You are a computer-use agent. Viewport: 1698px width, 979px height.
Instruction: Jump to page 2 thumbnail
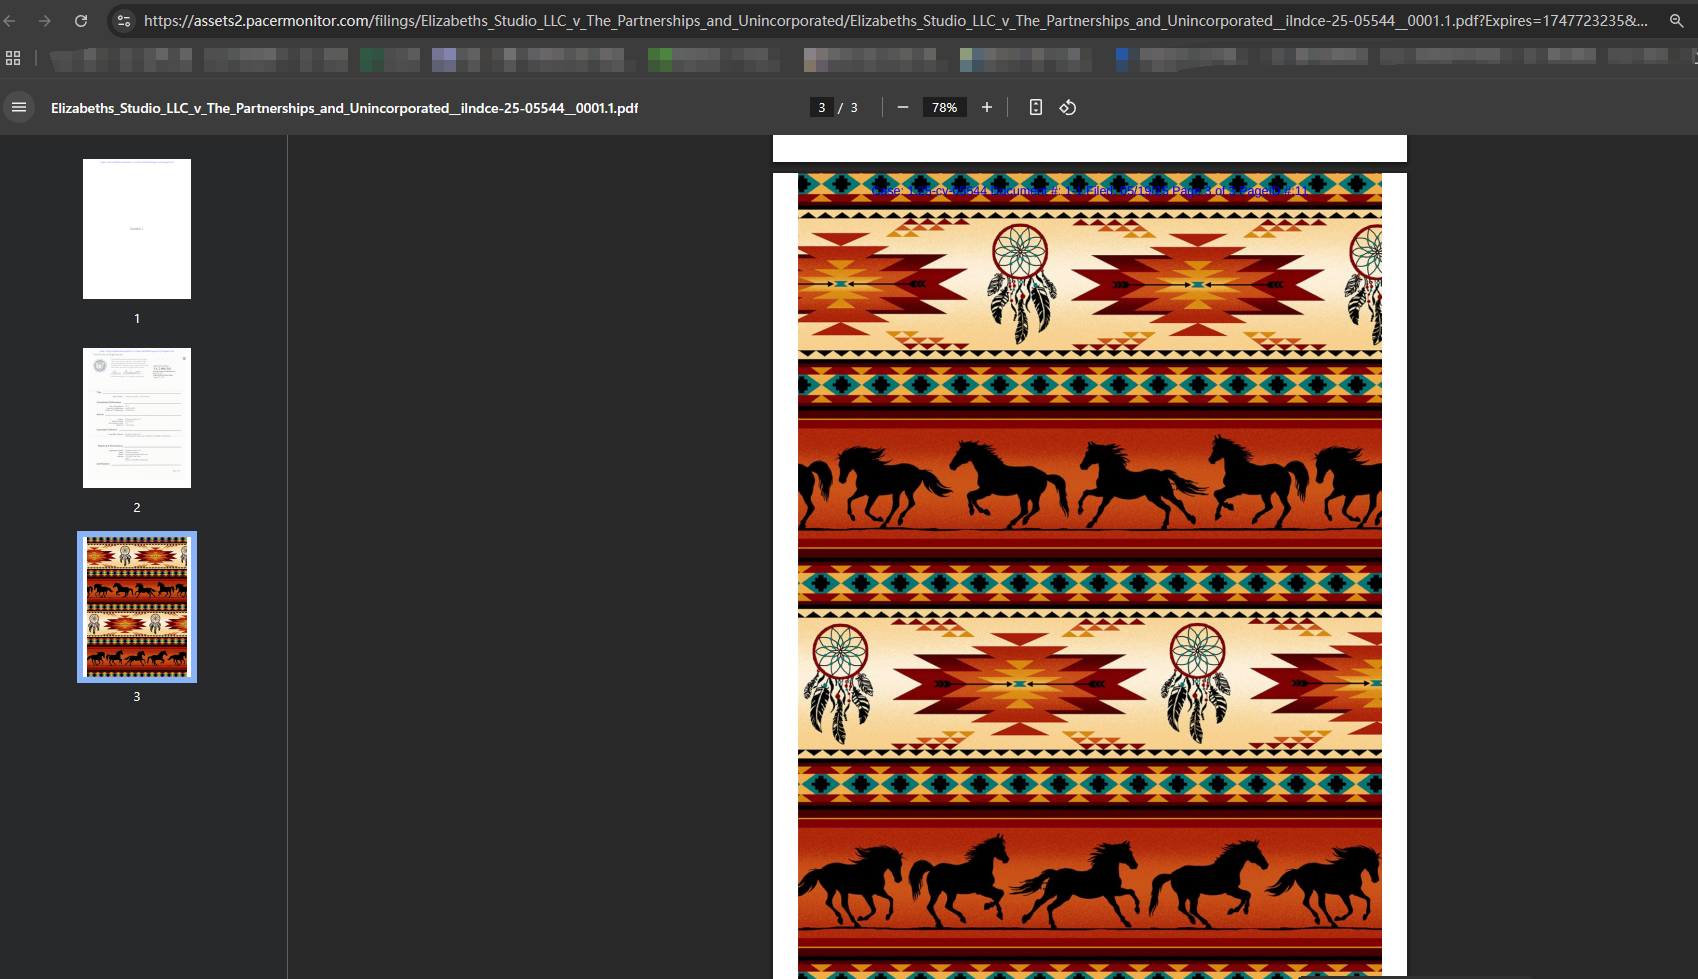pyautogui.click(x=137, y=418)
